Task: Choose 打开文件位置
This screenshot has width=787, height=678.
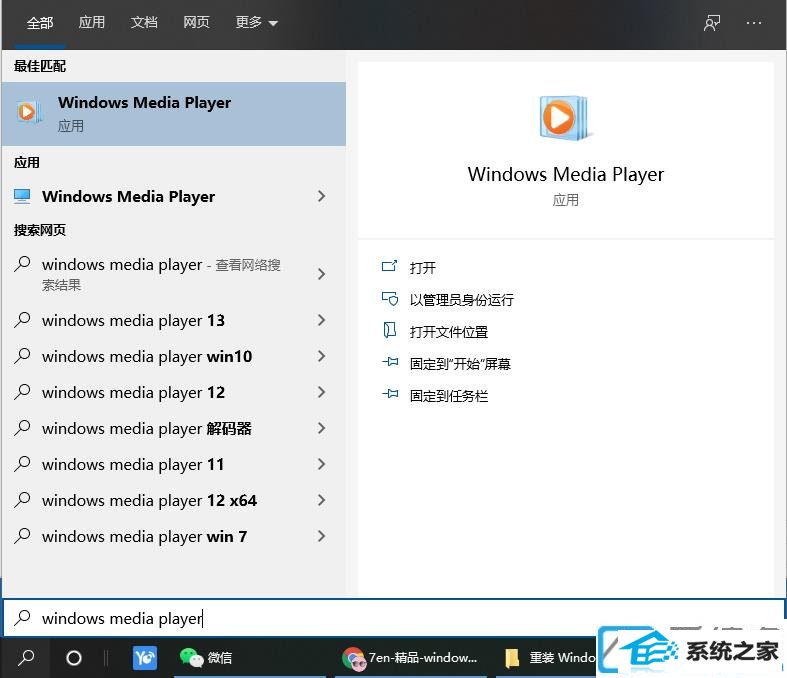Action: [x=449, y=331]
